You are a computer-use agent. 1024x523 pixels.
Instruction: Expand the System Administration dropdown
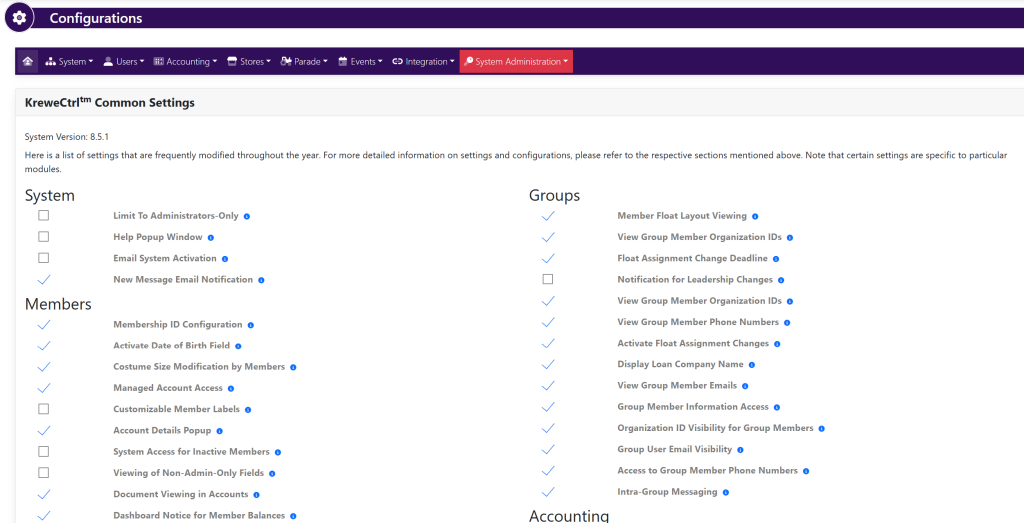[x=516, y=62]
